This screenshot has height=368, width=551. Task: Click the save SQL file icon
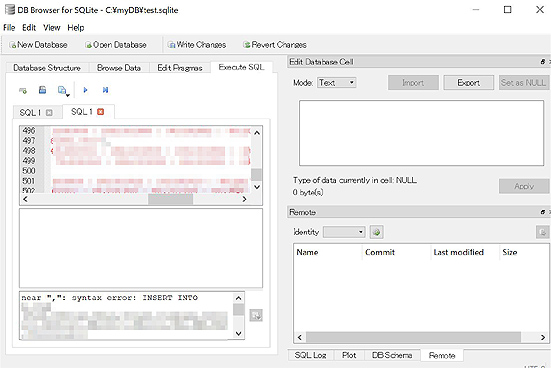pos(43,90)
